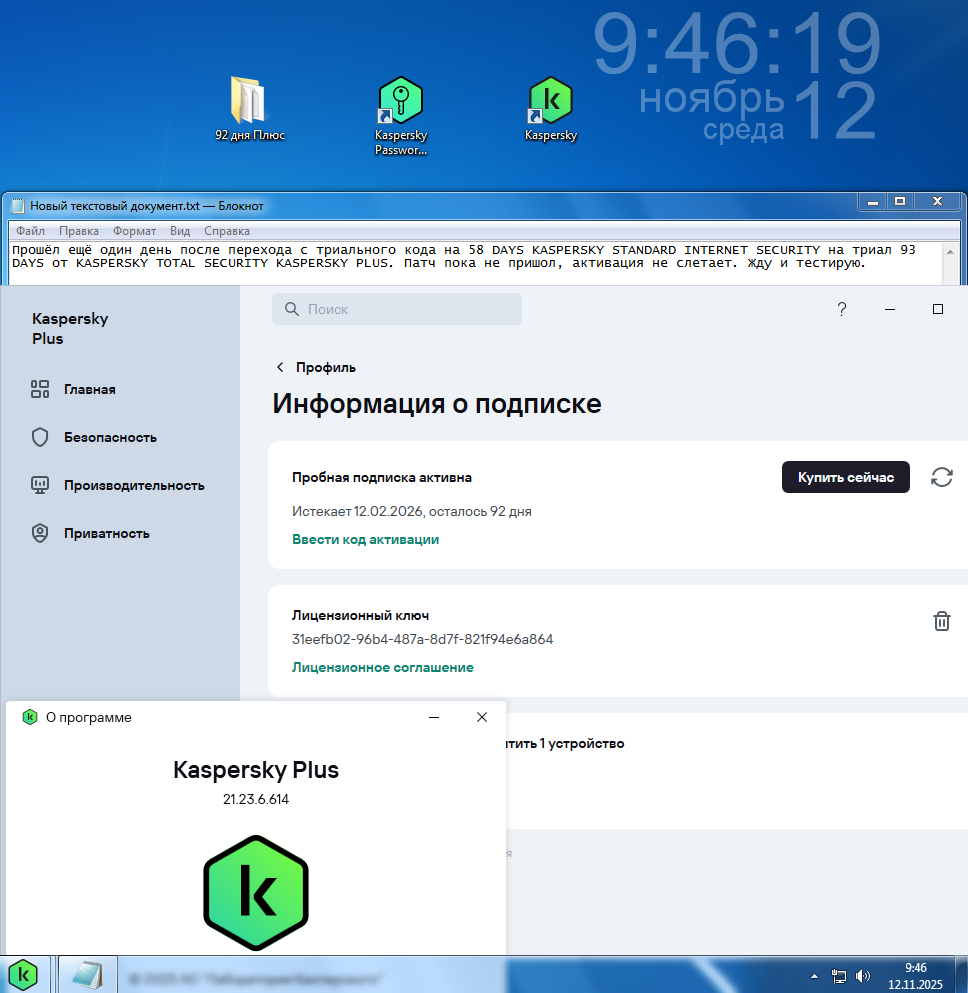Close the 'О программе' window
The height and width of the screenshot is (993, 968).
(x=482, y=717)
